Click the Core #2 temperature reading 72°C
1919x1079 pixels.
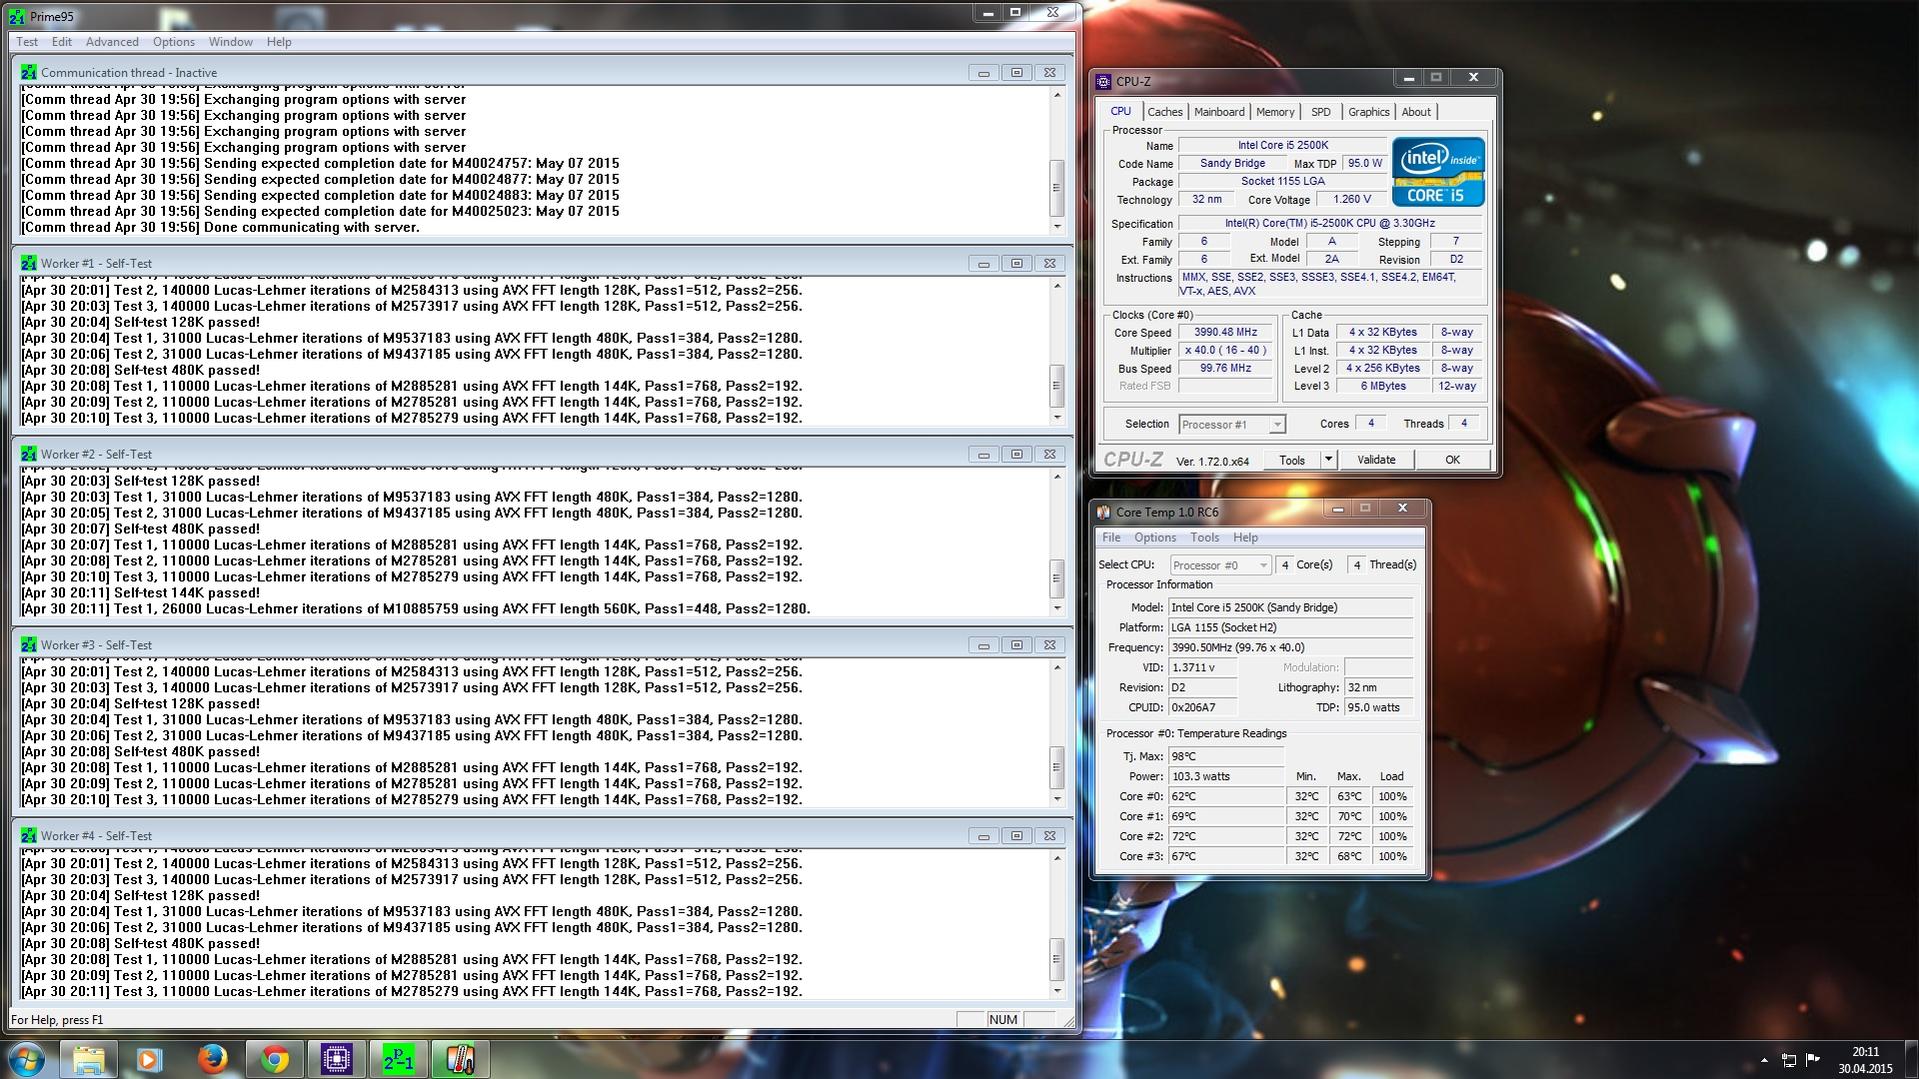pyautogui.click(x=1226, y=836)
